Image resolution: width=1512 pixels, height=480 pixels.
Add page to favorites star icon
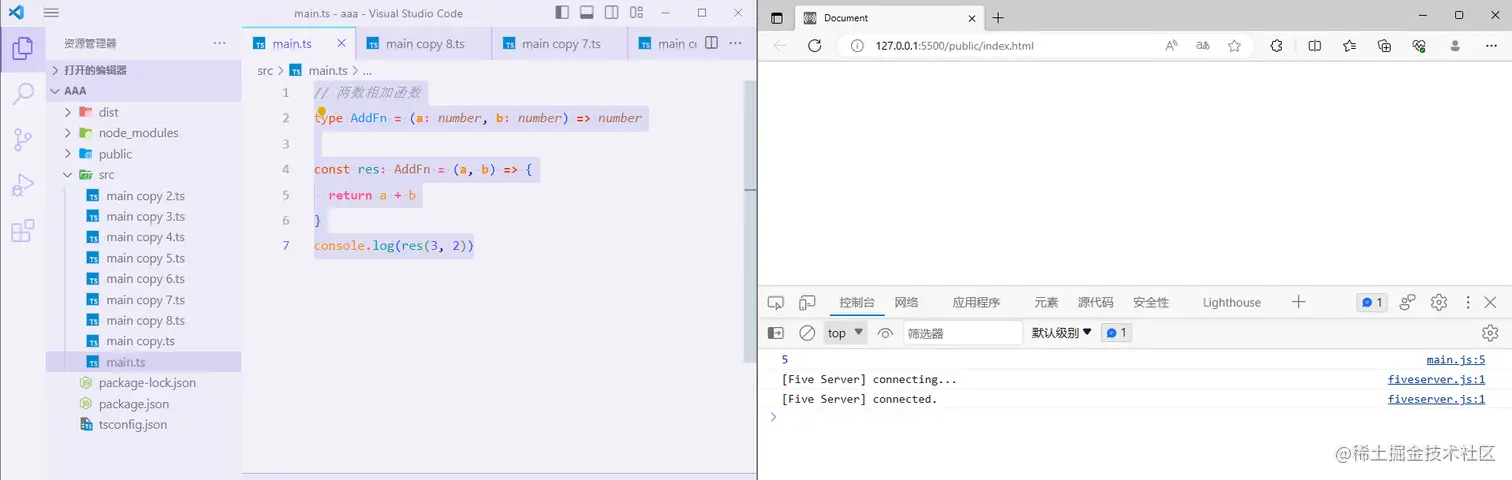[1234, 46]
